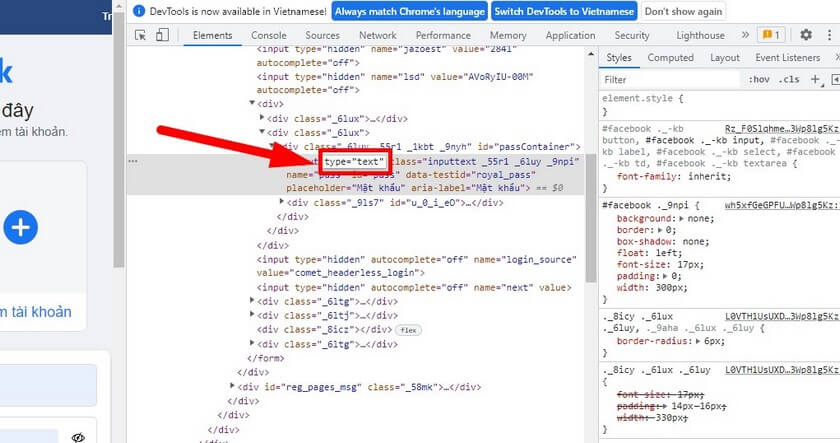Image resolution: width=840 pixels, height=443 pixels.
Task: Click the warnings issue counter badge
Action: tap(771, 35)
